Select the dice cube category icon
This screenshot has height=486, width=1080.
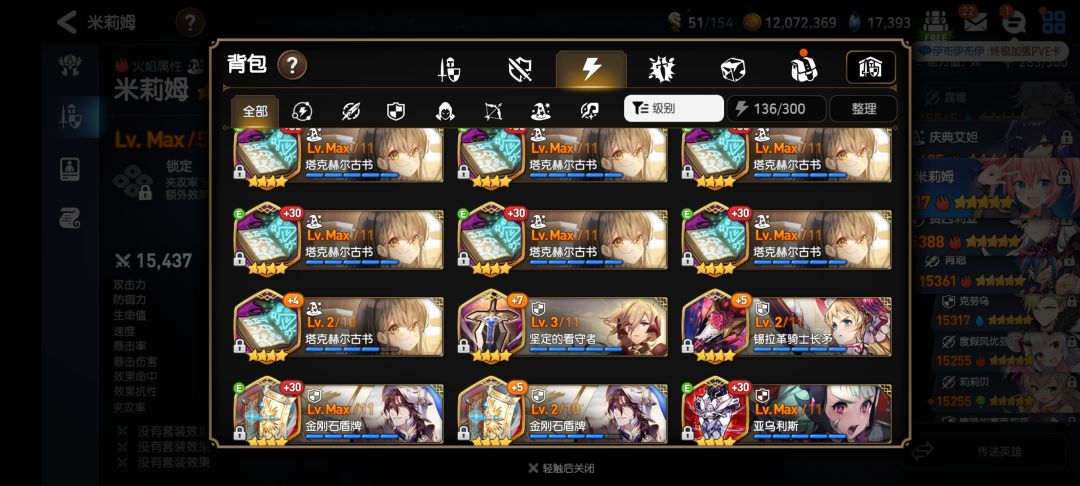pyautogui.click(x=732, y=69)
